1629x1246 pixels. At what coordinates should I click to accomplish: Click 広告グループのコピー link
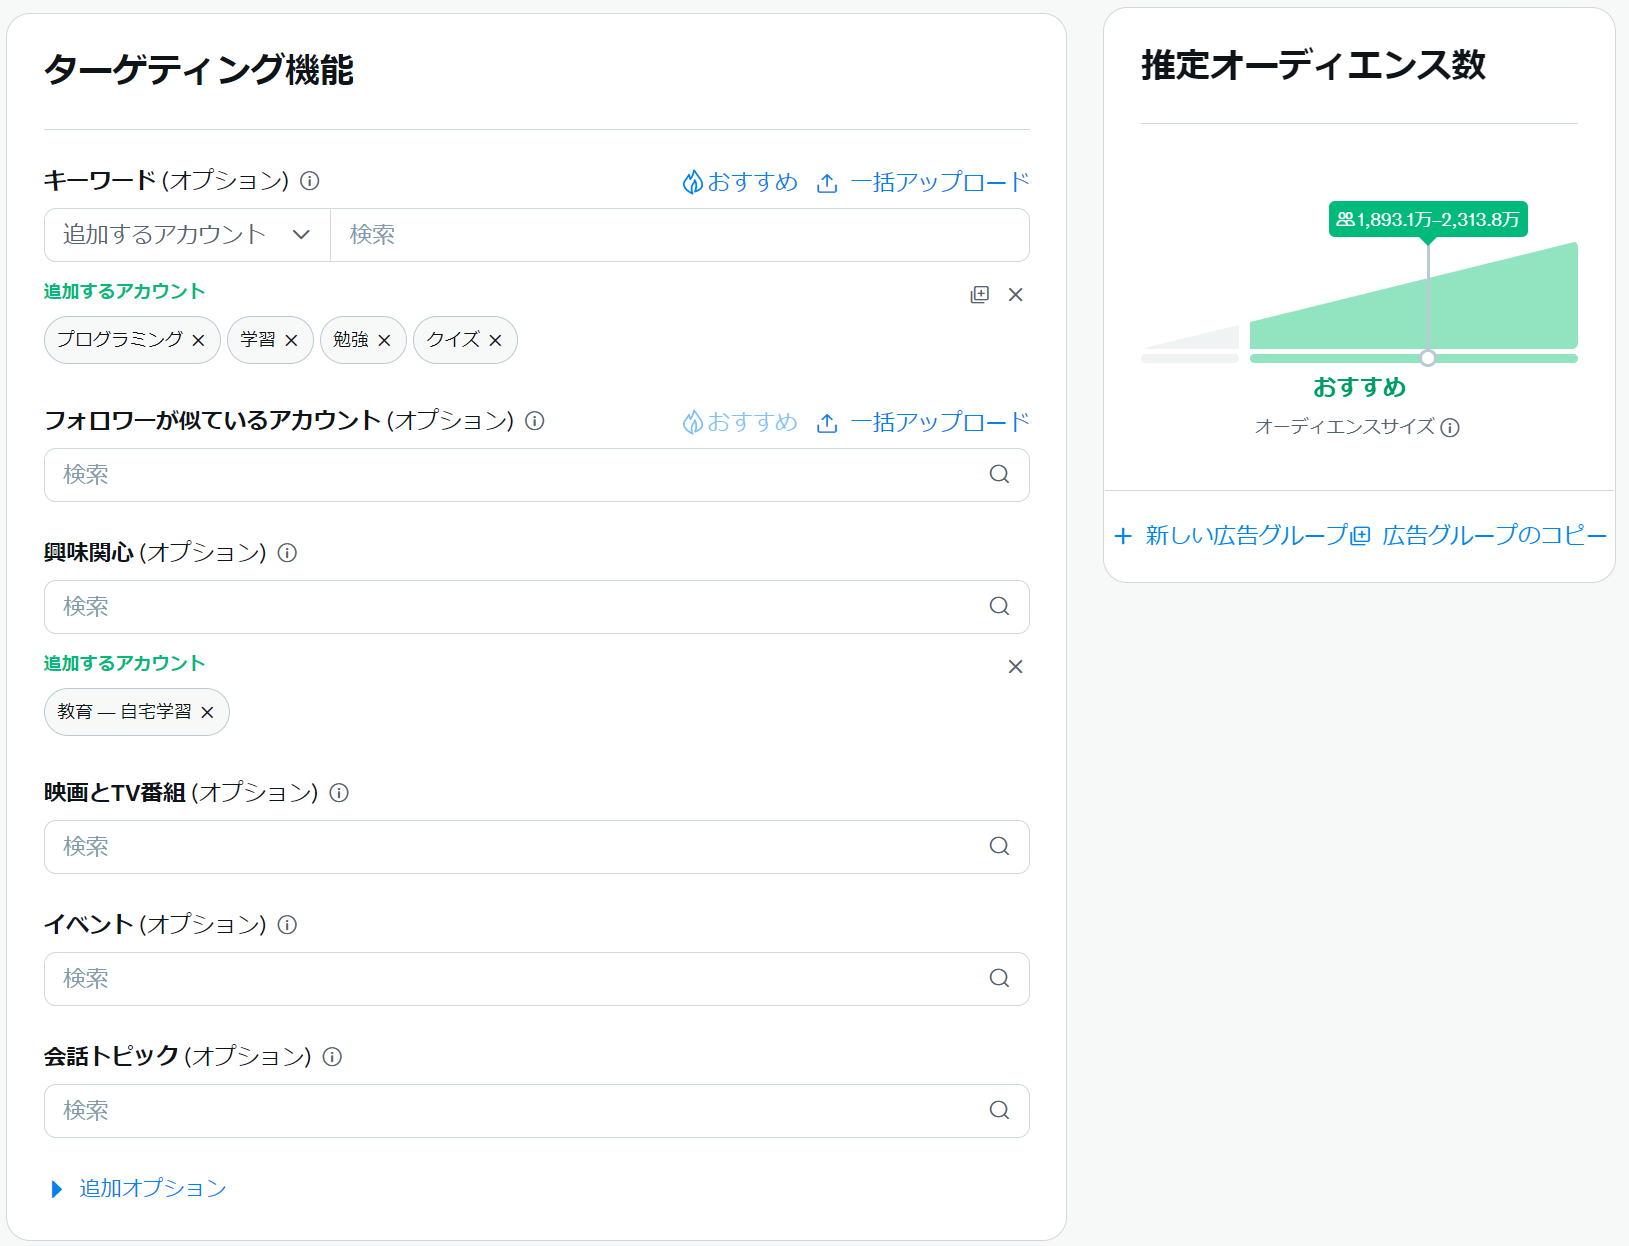point(1494,536)
